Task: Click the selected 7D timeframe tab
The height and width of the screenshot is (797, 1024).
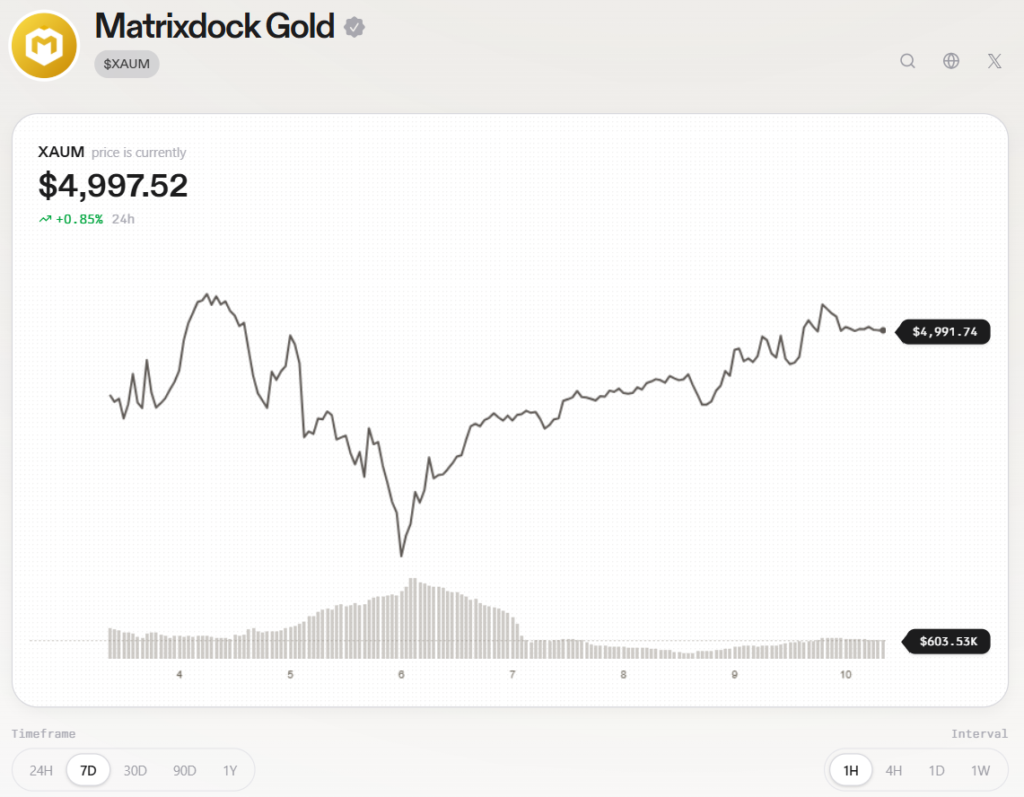Action: click(87, 770)
